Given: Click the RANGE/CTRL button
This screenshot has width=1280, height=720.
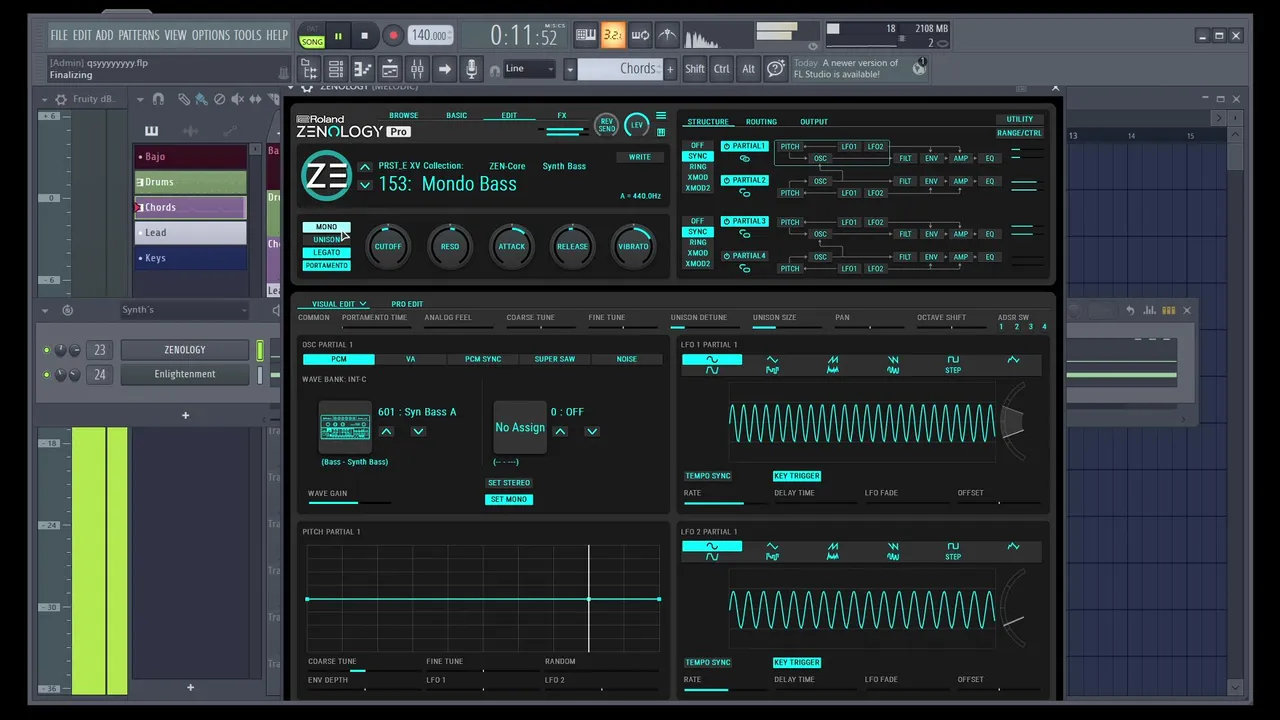Looking at the screenshot, I should click(x=1020, y=133).
